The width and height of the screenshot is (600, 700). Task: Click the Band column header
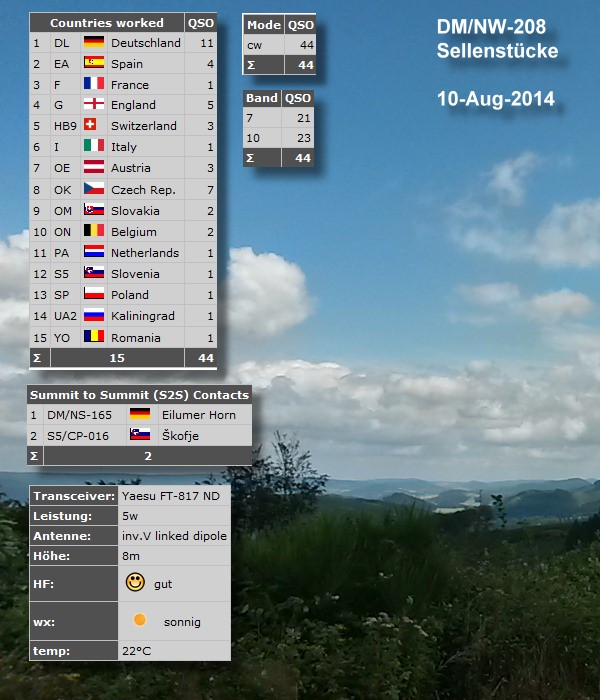click(262, 98)
